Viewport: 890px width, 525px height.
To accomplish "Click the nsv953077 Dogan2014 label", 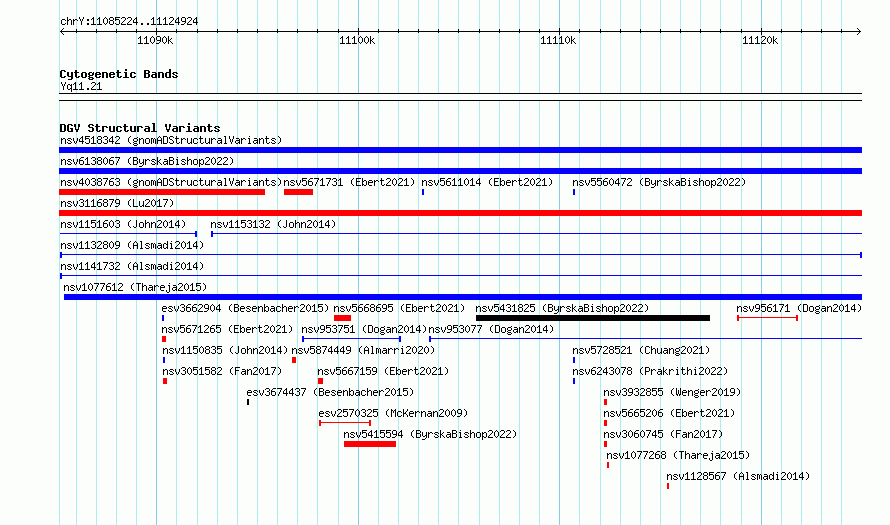I will (491, 329).
